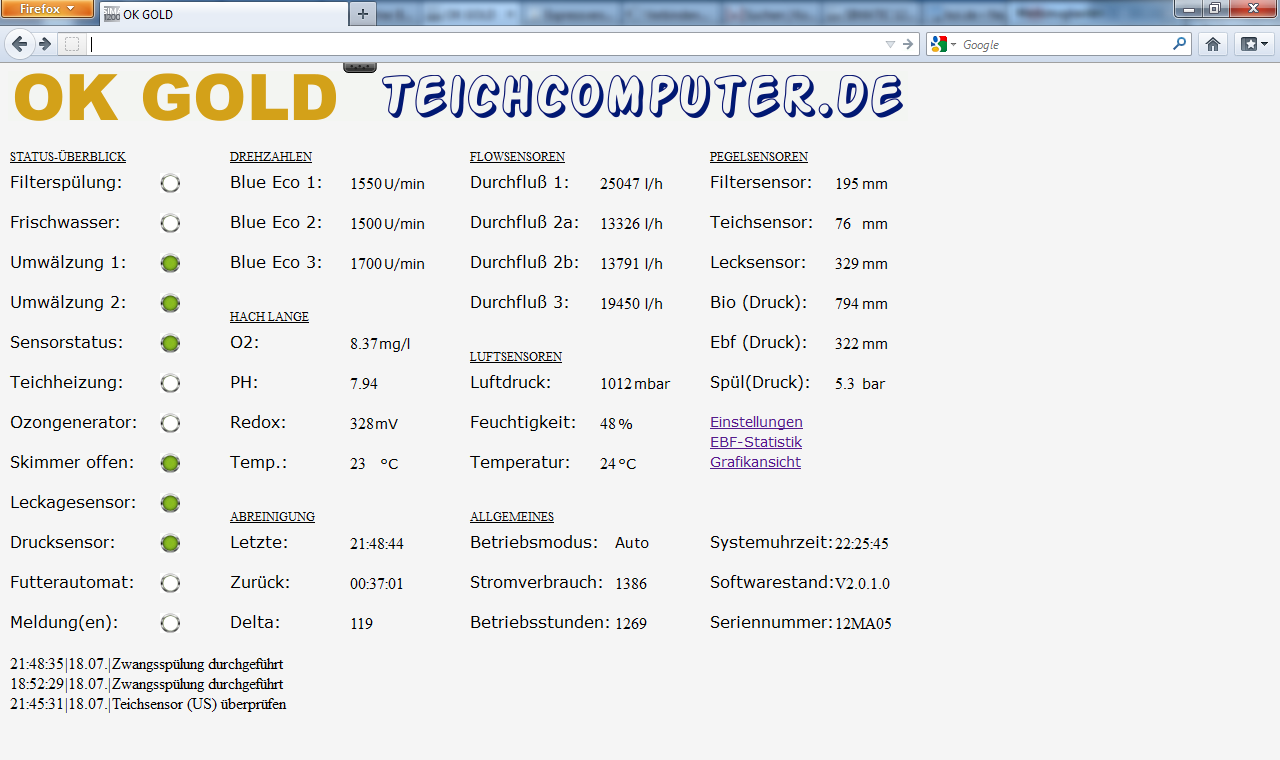Open a new tab with plus button
The image size is (1280, 760).
tap(363, 13)
